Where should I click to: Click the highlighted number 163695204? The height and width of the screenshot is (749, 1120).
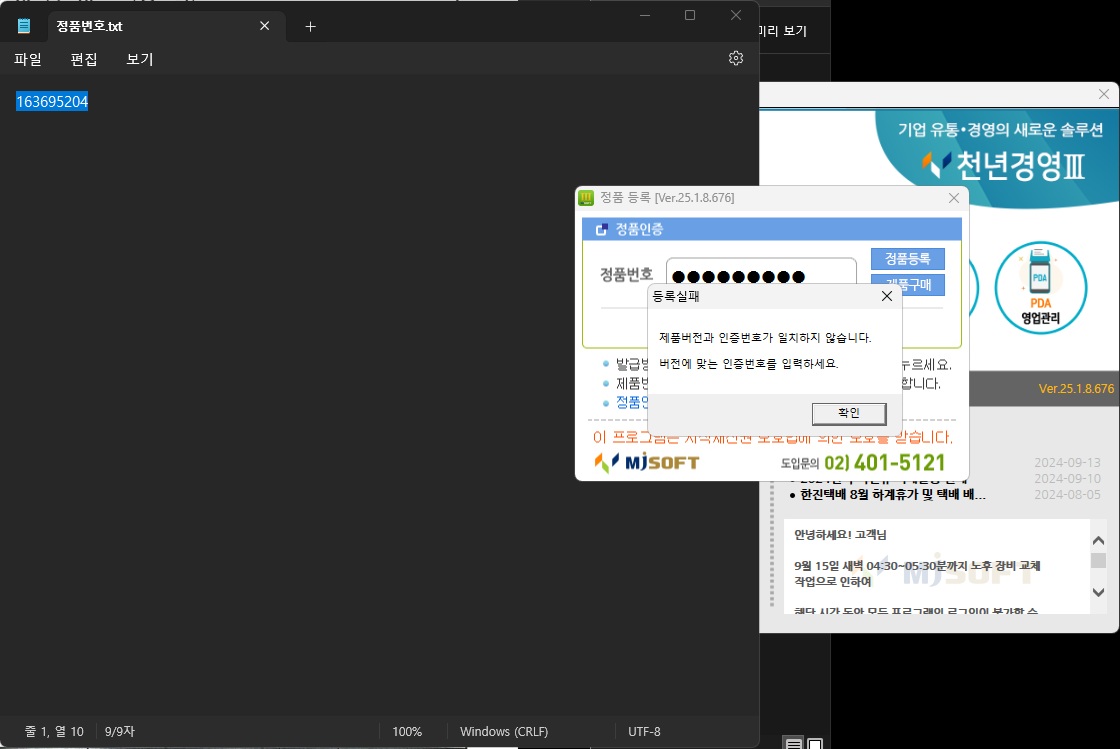point(52,101)
